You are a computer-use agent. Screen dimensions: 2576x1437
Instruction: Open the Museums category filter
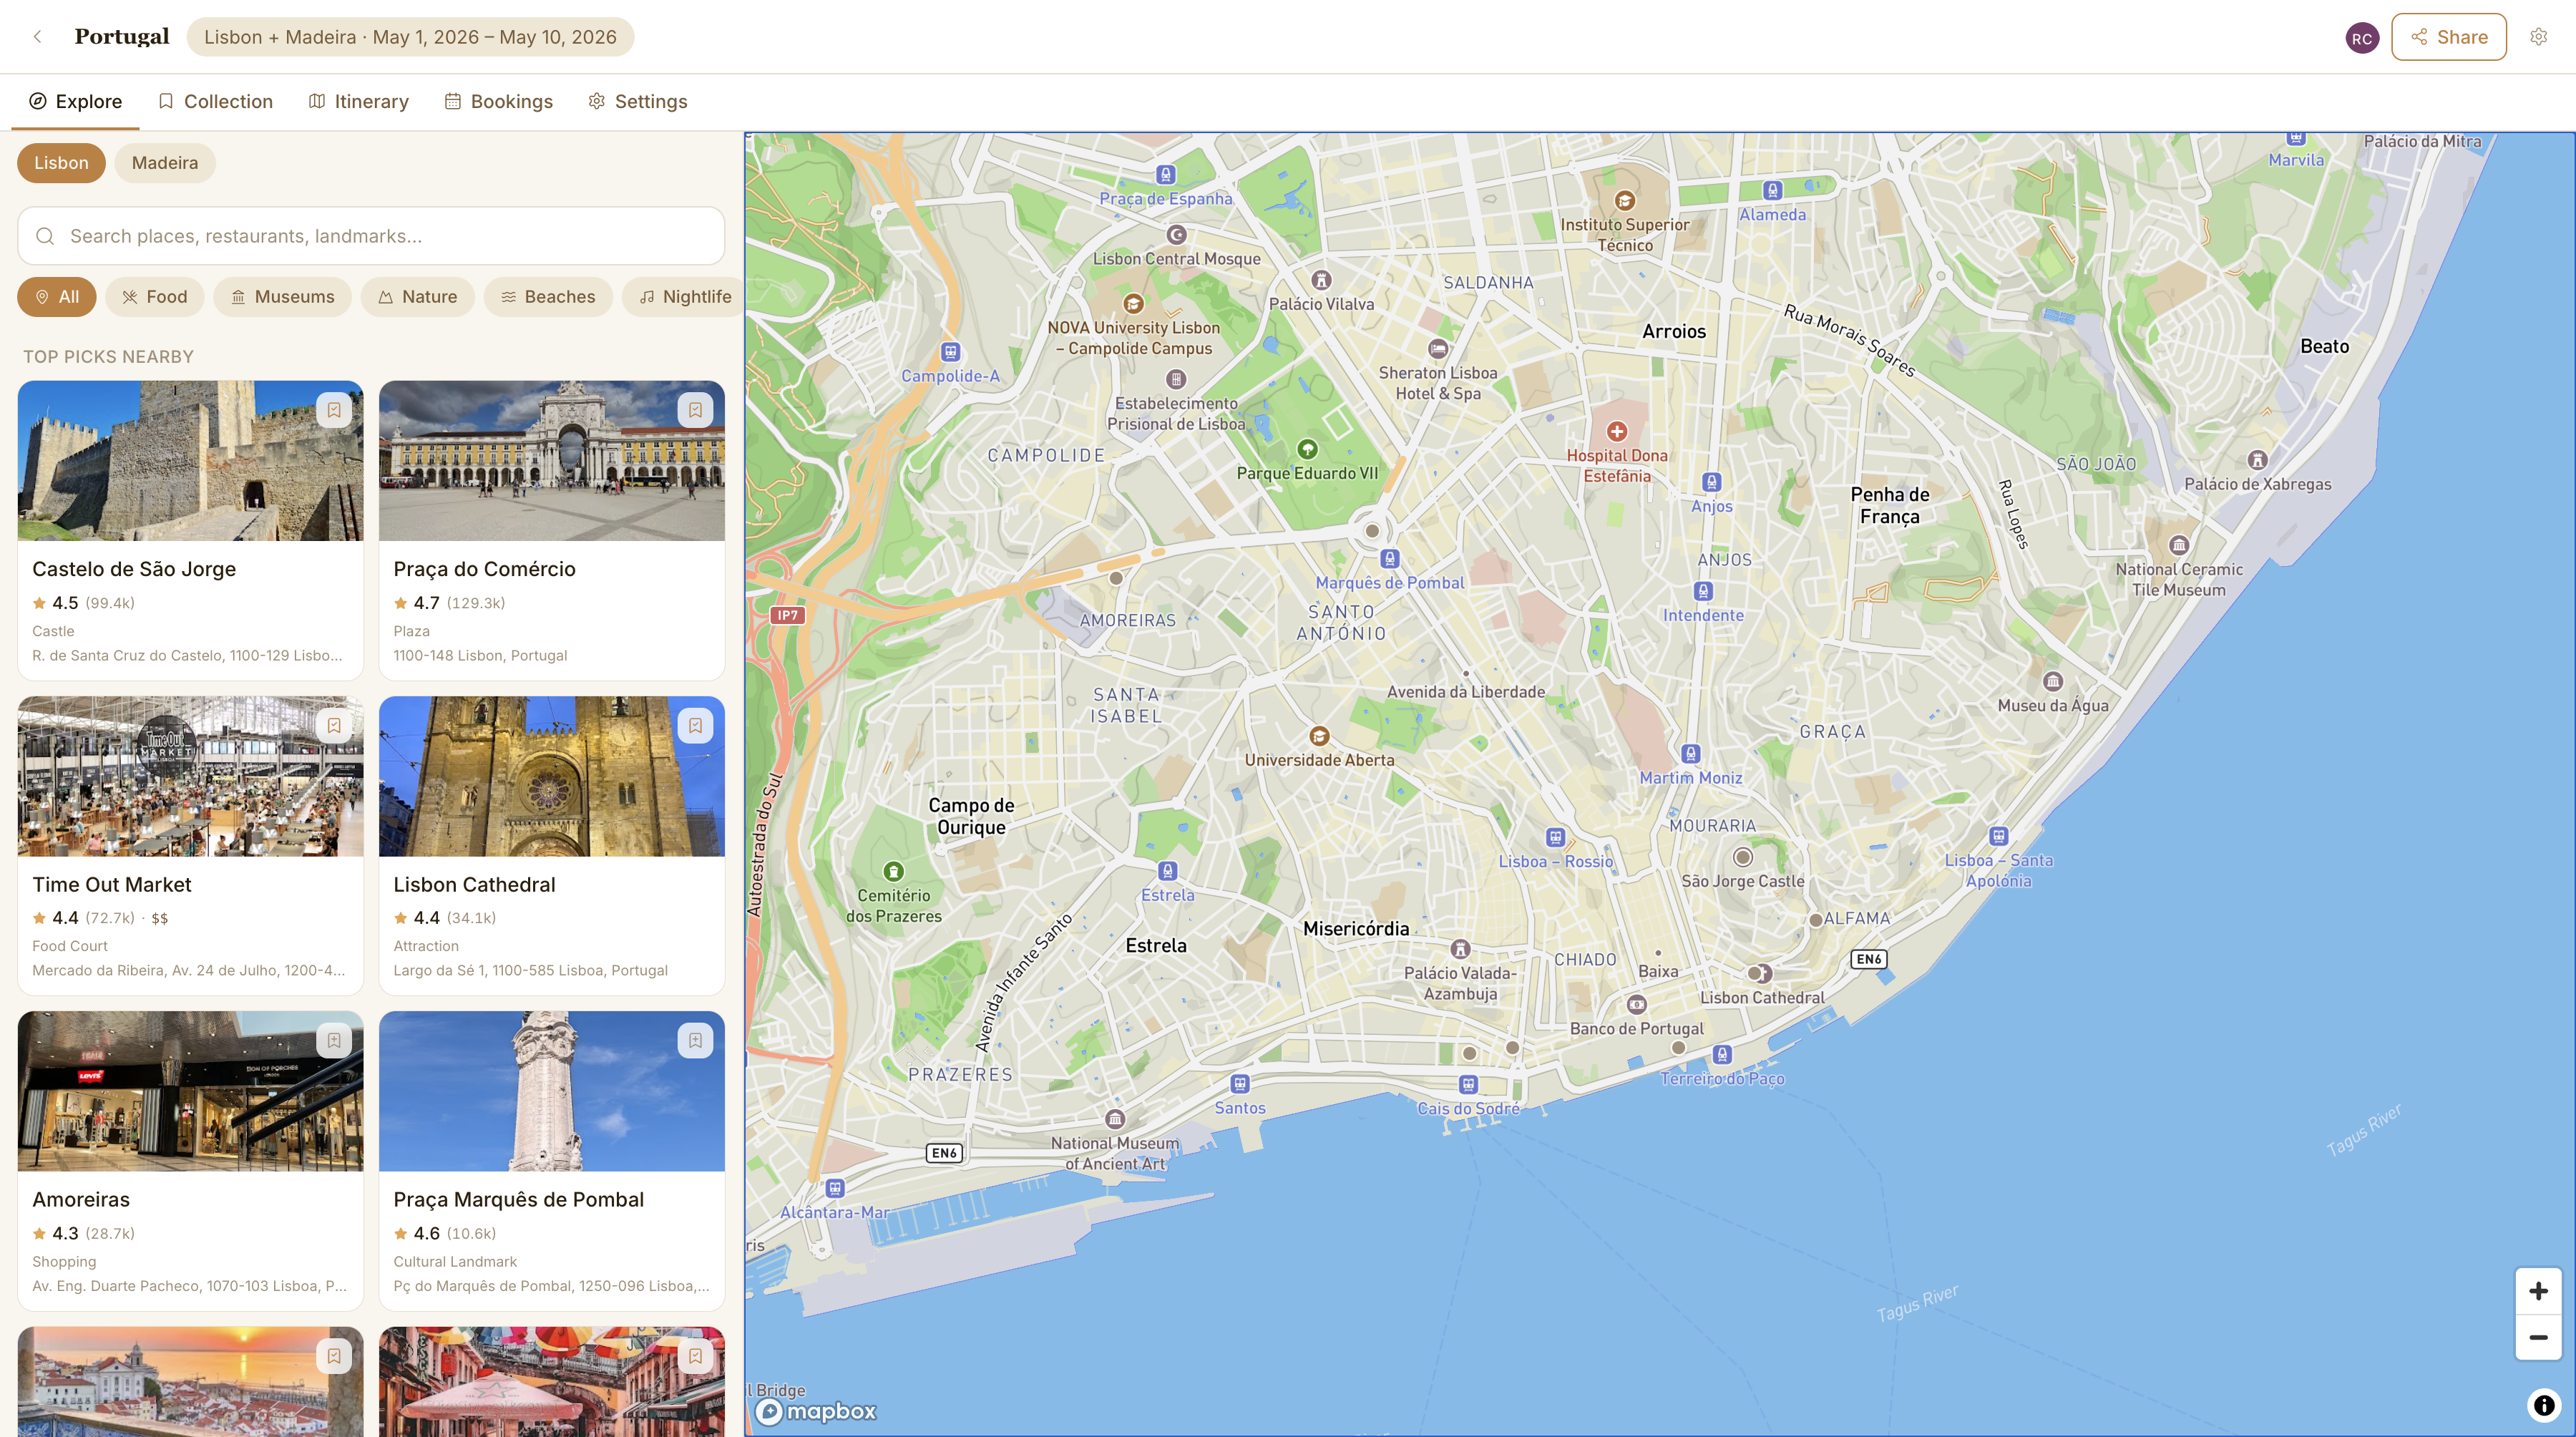coord(283,296)
